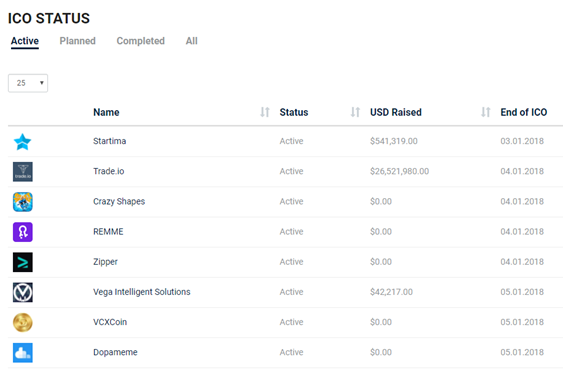Viewport: 563px width, 370px height.
Task: Open the 25 rows-per-page dropdown
Action: (28, 83)
